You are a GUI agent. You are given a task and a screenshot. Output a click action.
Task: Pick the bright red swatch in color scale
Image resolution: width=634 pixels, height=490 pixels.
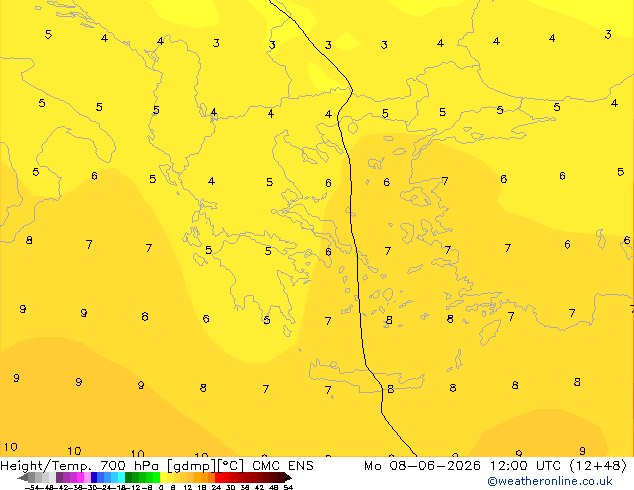tap(218, 478)
